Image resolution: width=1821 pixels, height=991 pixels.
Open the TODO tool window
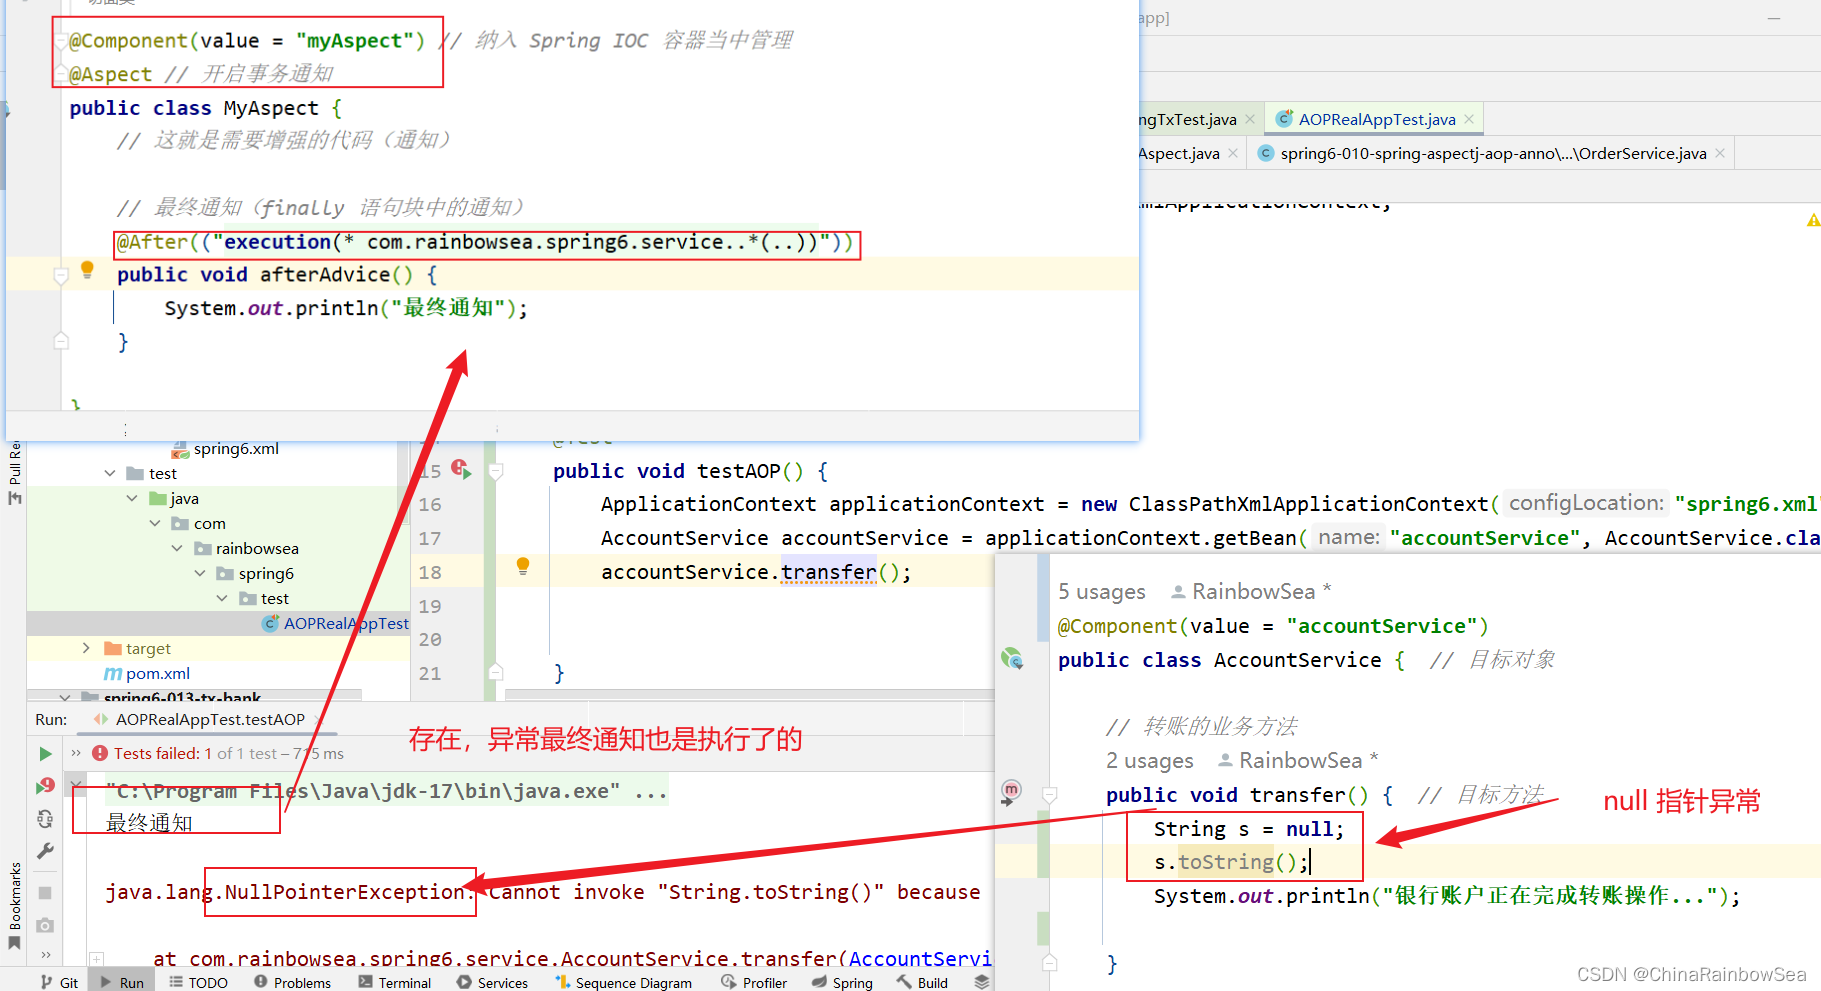198,983
